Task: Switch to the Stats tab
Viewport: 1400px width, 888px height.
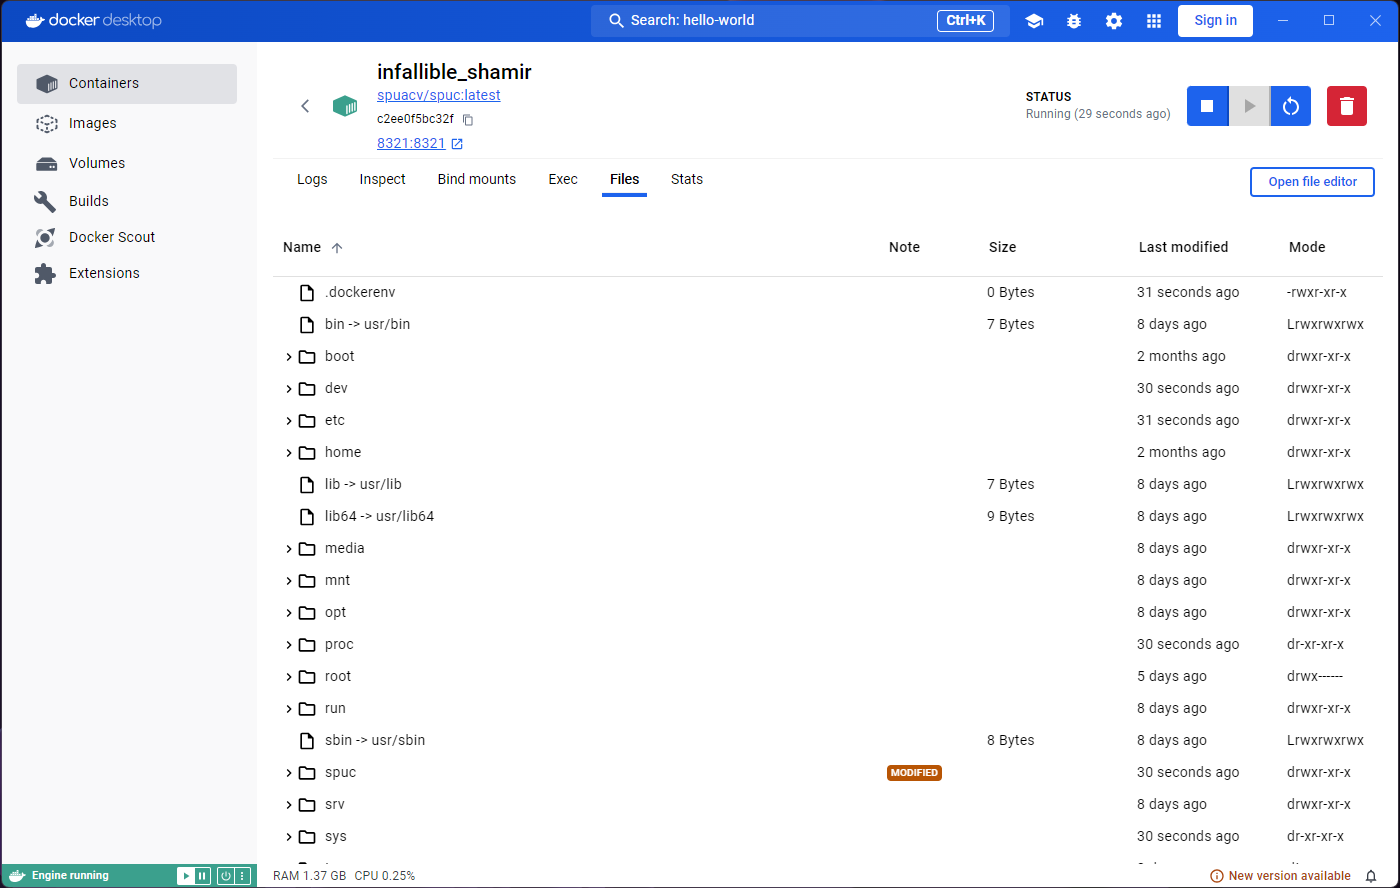Action: point(687,179)
